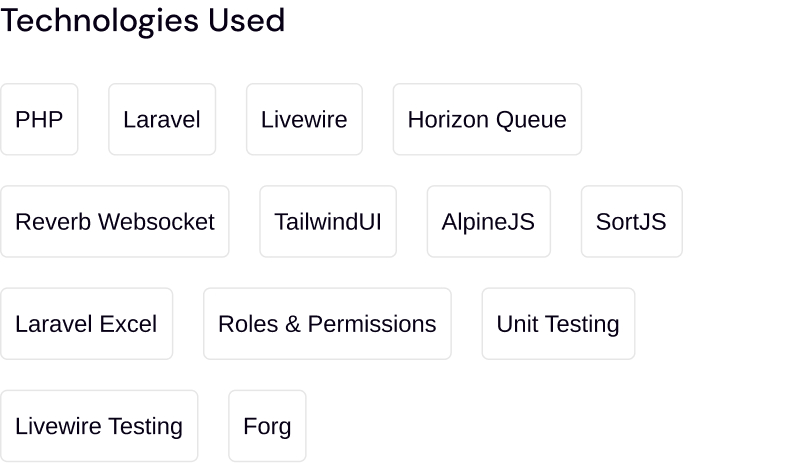Select the Livewire Testing tag
Viewport: 800px width, 463px height.
99,426
